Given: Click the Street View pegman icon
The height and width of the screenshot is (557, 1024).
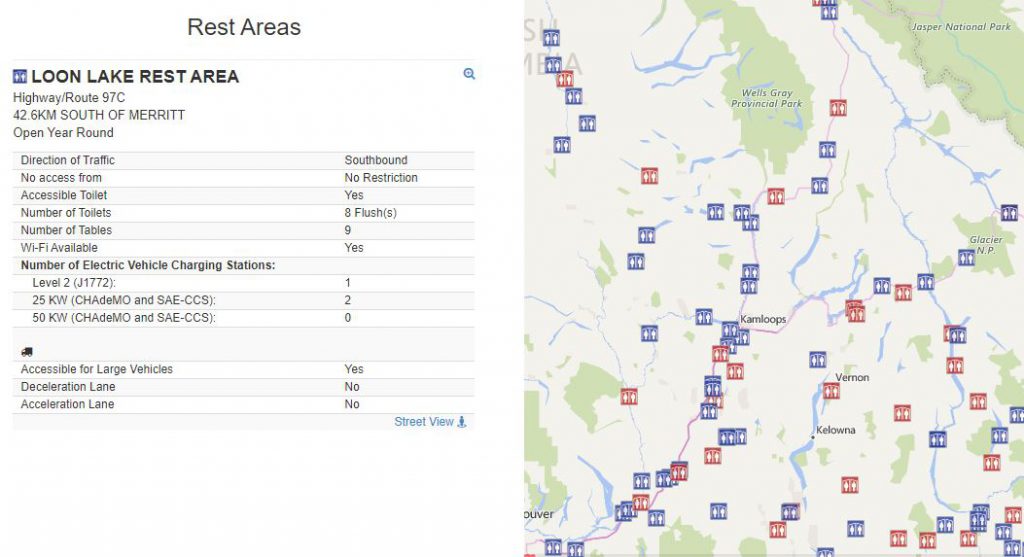Looking at the screenshot, I should pos(462,422).
